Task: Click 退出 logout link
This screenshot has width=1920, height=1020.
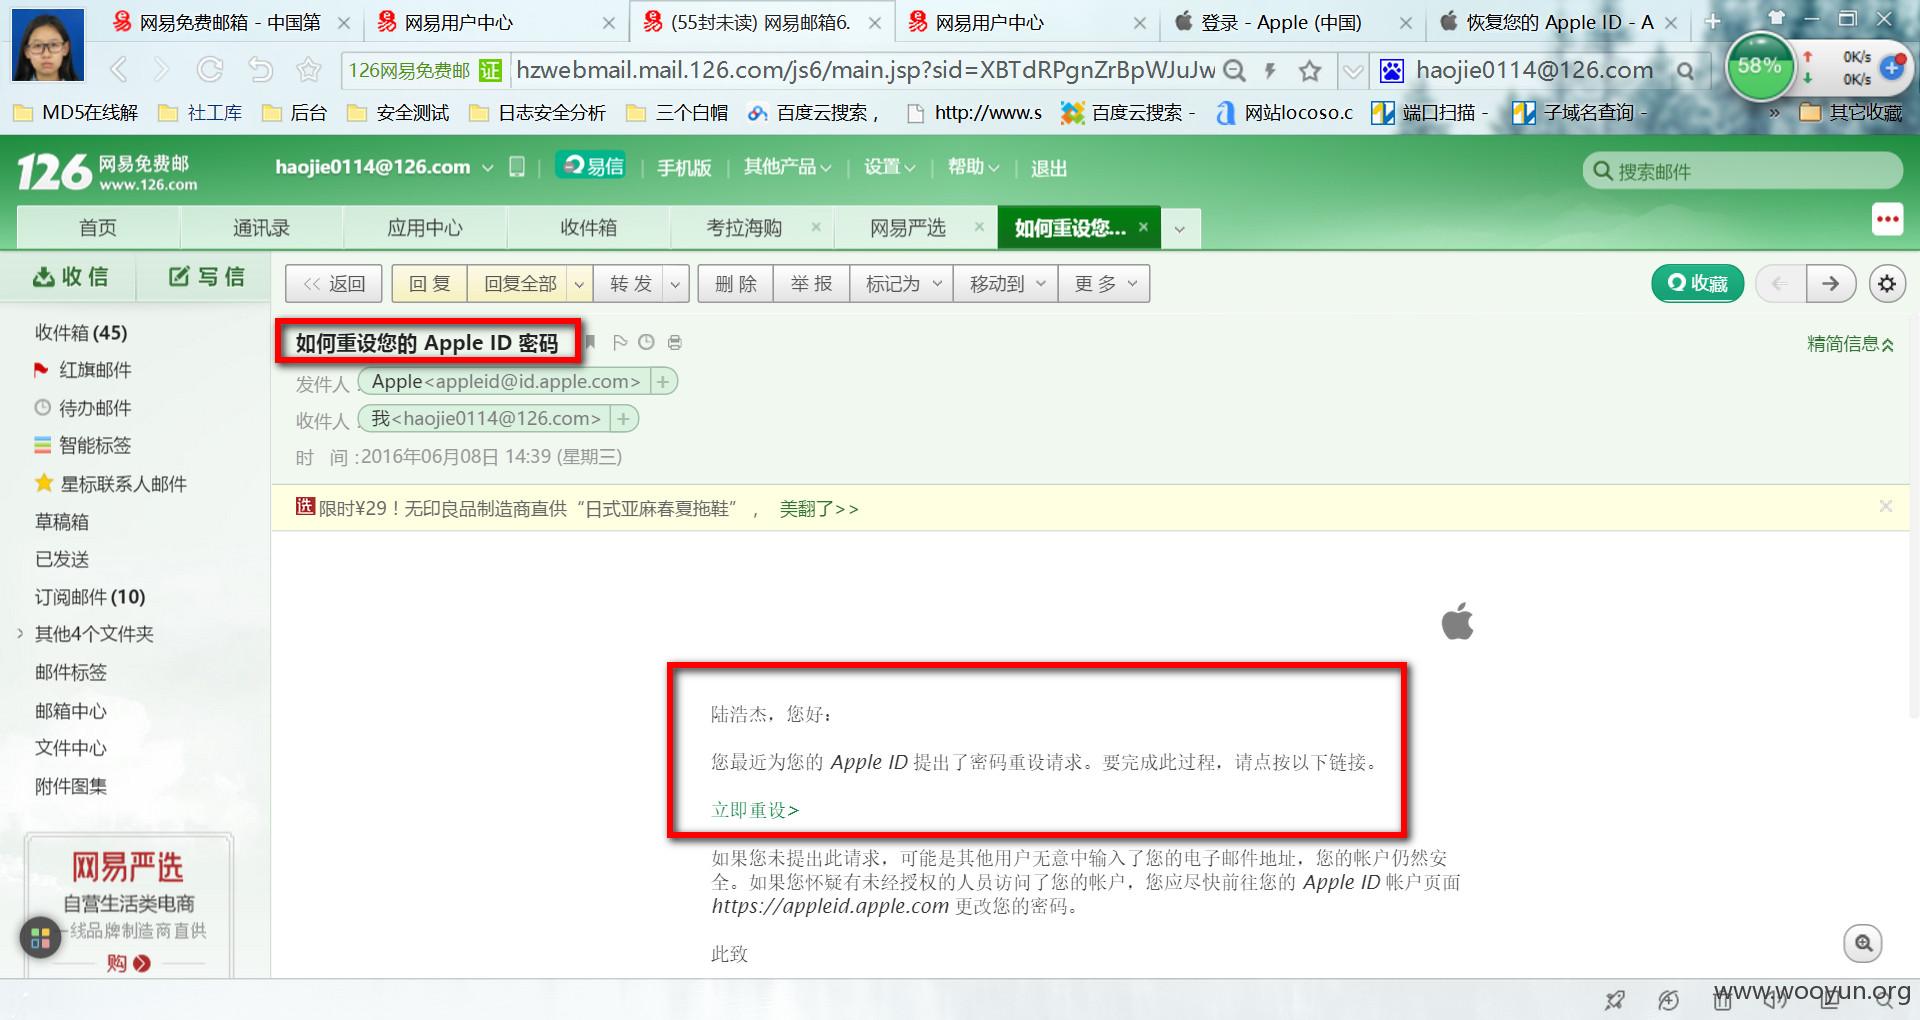Action: [x=1049, y=168]
